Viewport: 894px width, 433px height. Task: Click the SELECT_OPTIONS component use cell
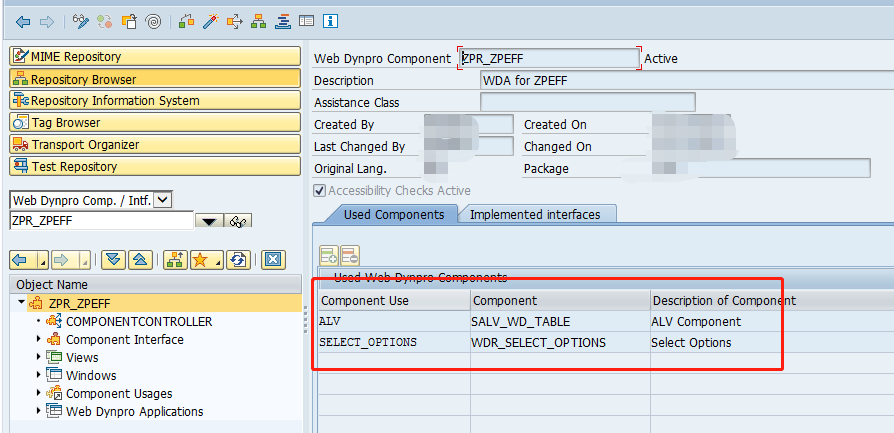(394, 342)
